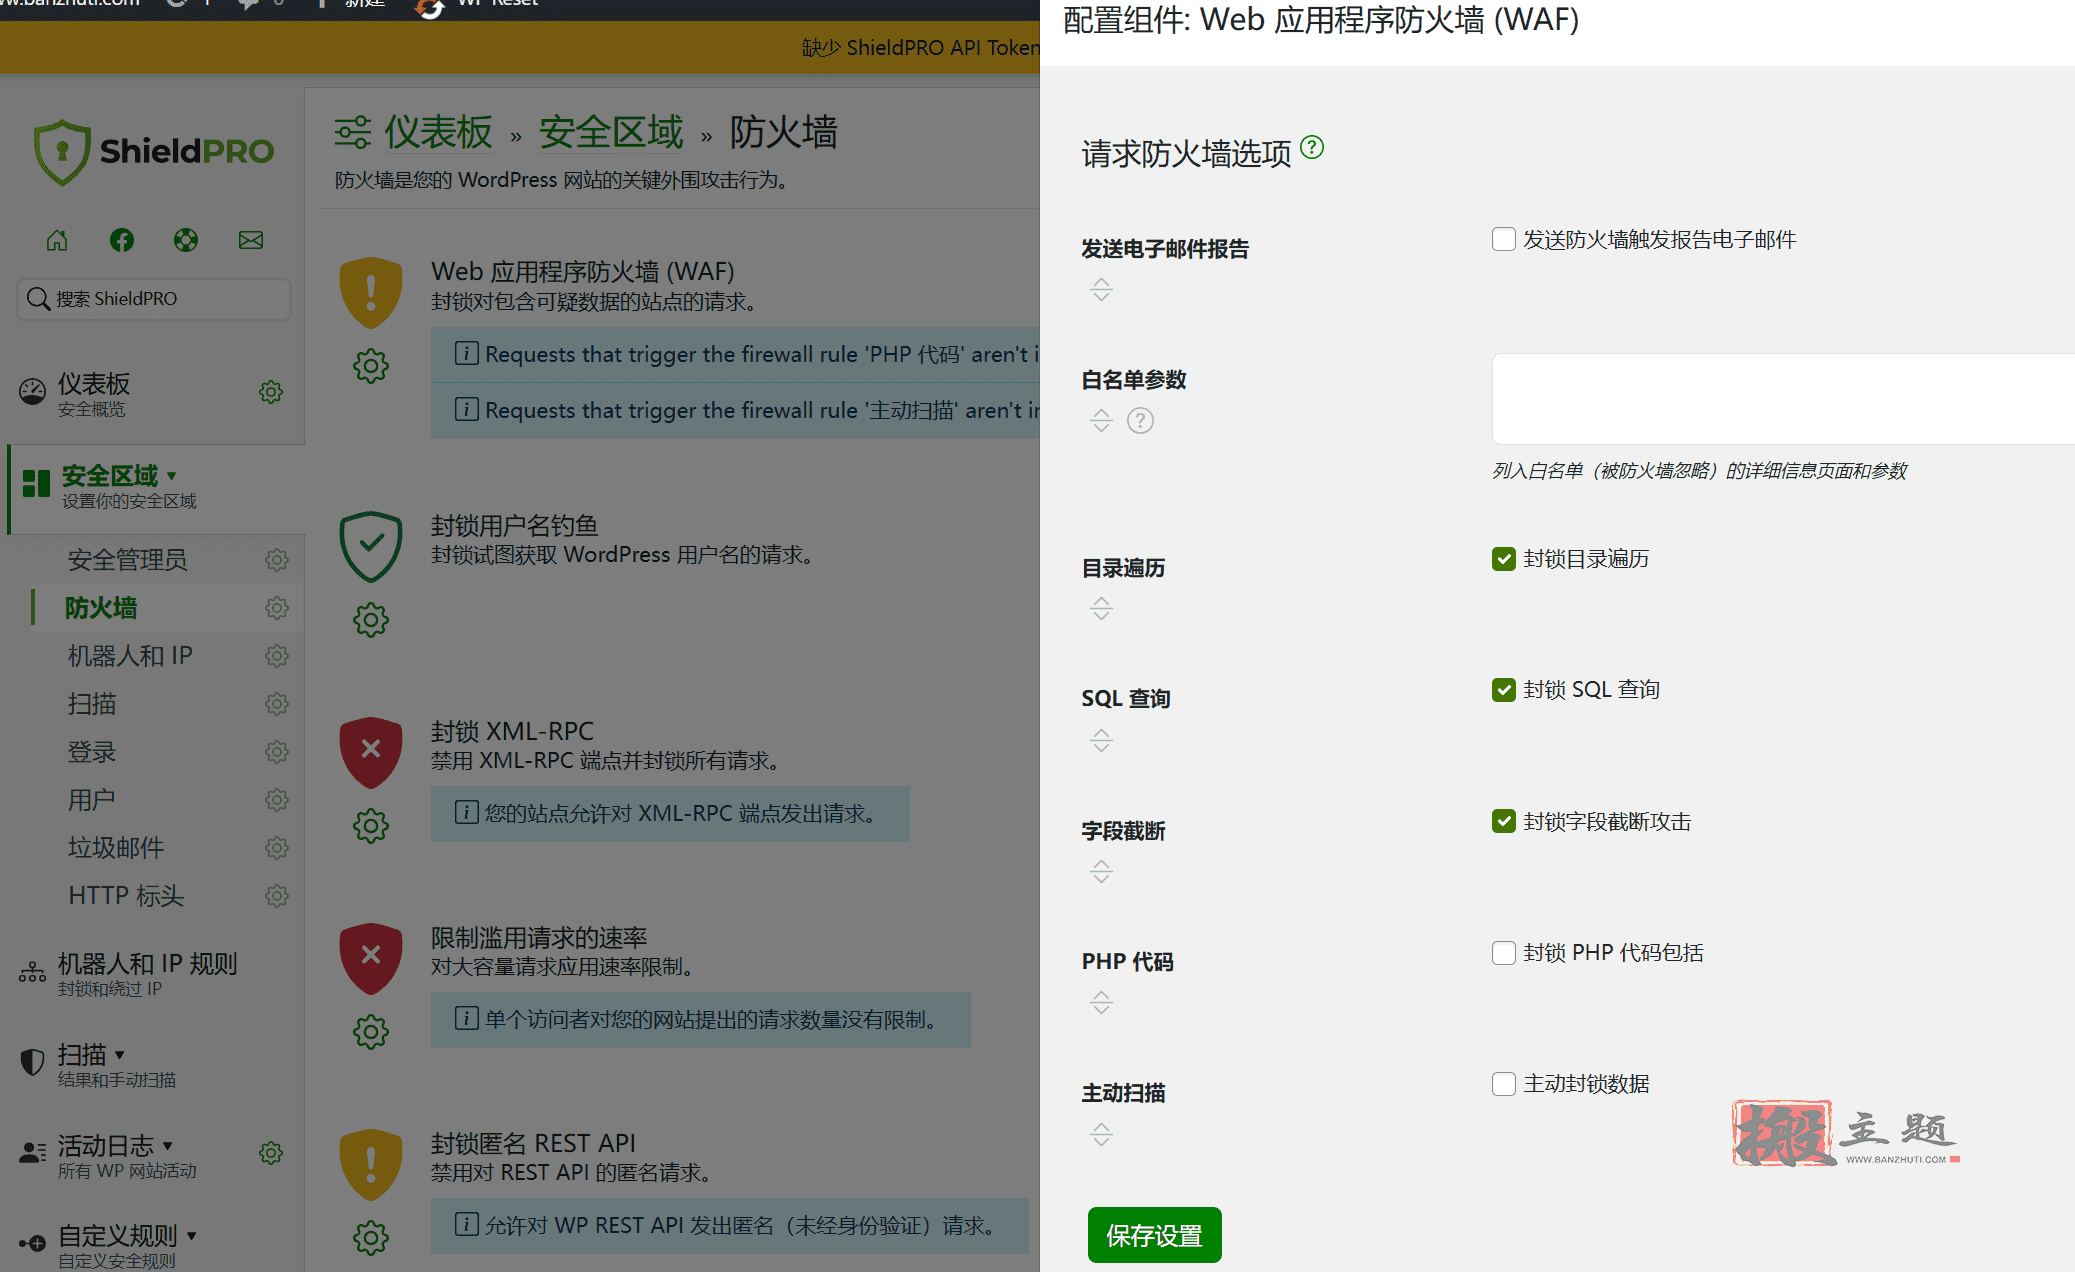Image resolution: width=2075 pixels, height=1272 pixels.
Task: Expand option details under SQL 查询
Action: [1101, 740]
